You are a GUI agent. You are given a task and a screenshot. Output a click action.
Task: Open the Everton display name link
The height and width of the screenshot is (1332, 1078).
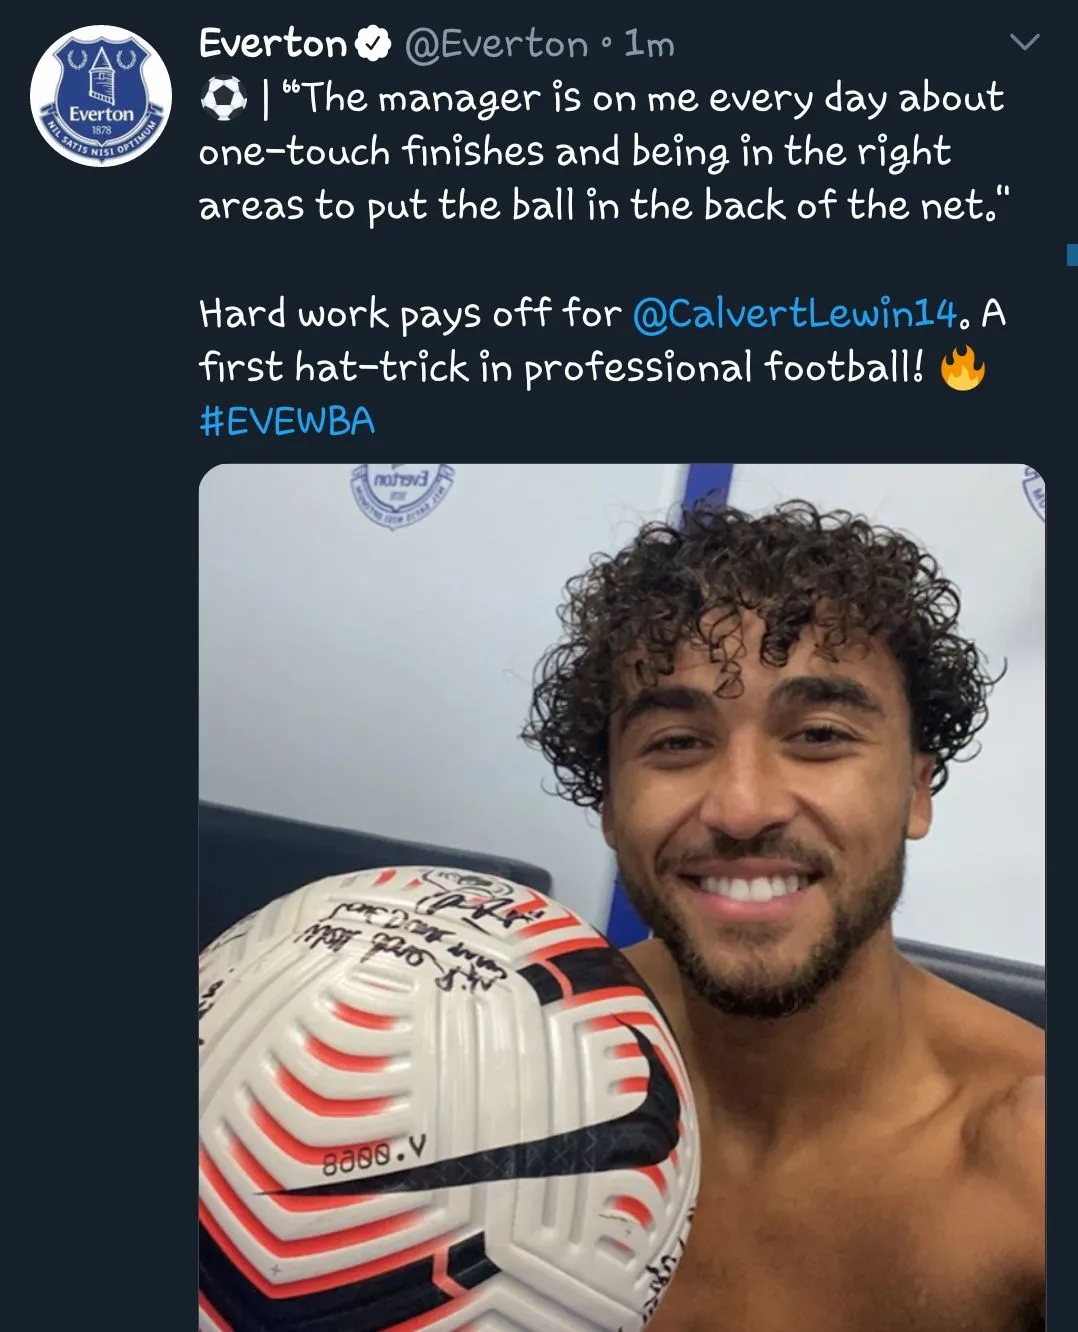(272, 44)
